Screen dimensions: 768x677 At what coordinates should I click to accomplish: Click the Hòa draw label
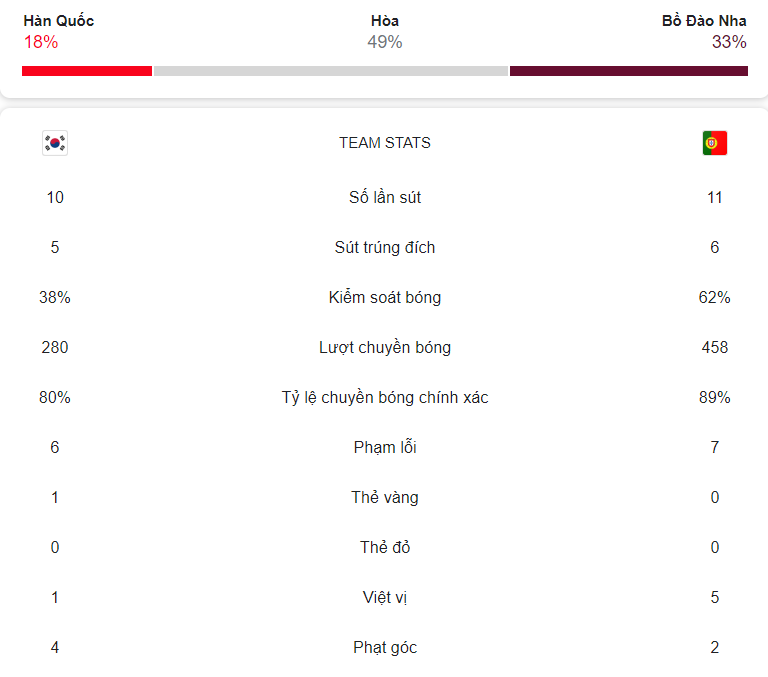tap(385, 21)
